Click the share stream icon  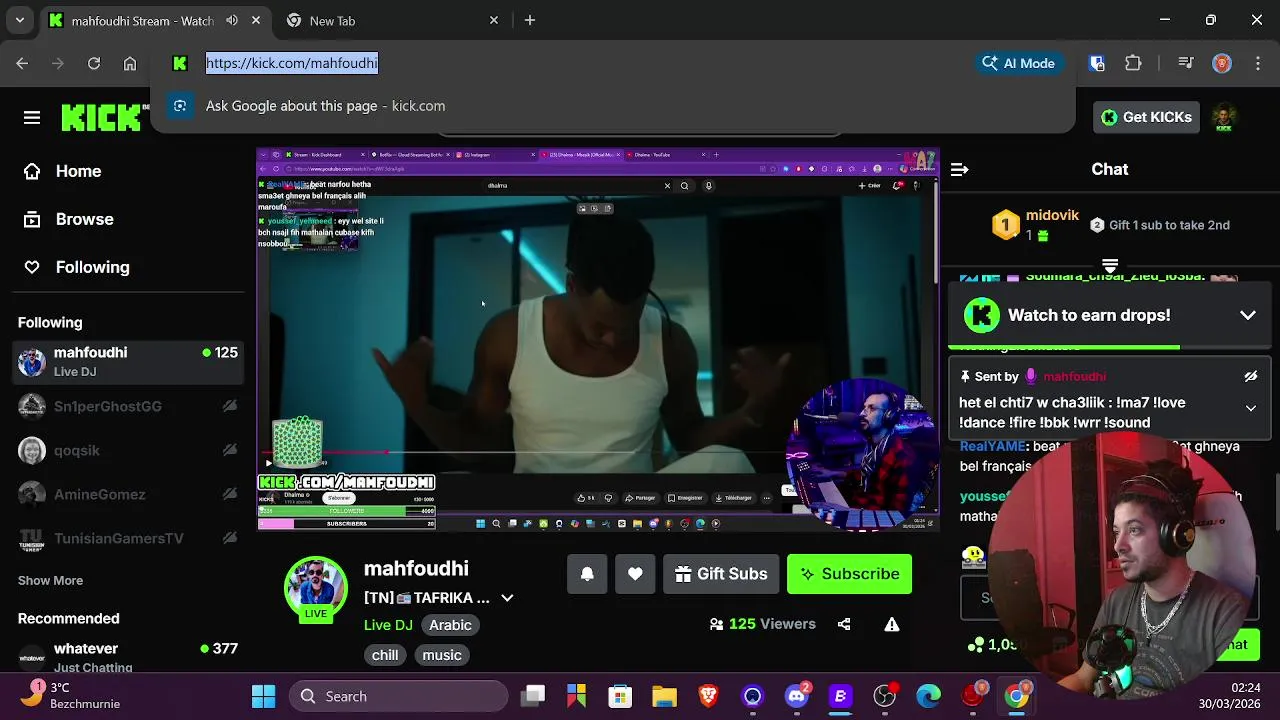(x=844, y=624)
